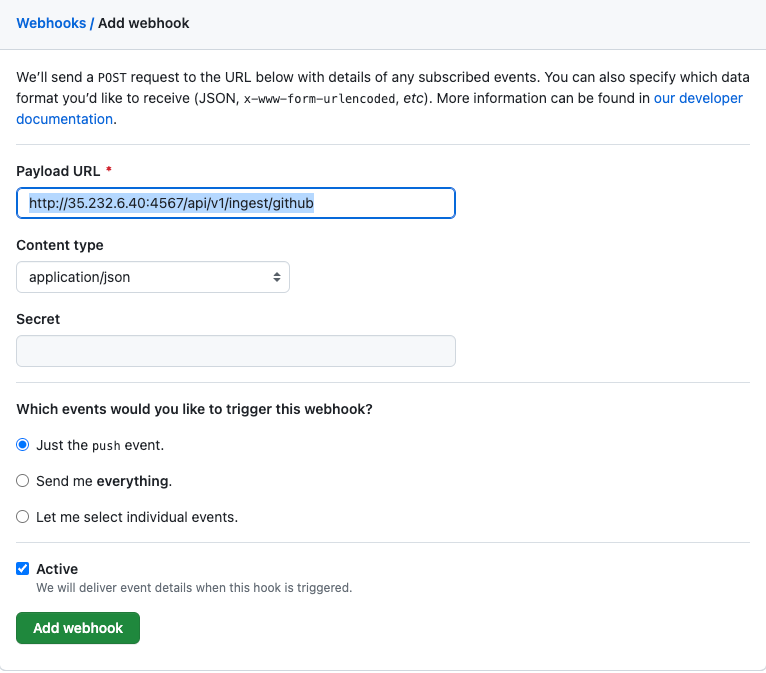Open the Content type dropdown

click(153, 277)
